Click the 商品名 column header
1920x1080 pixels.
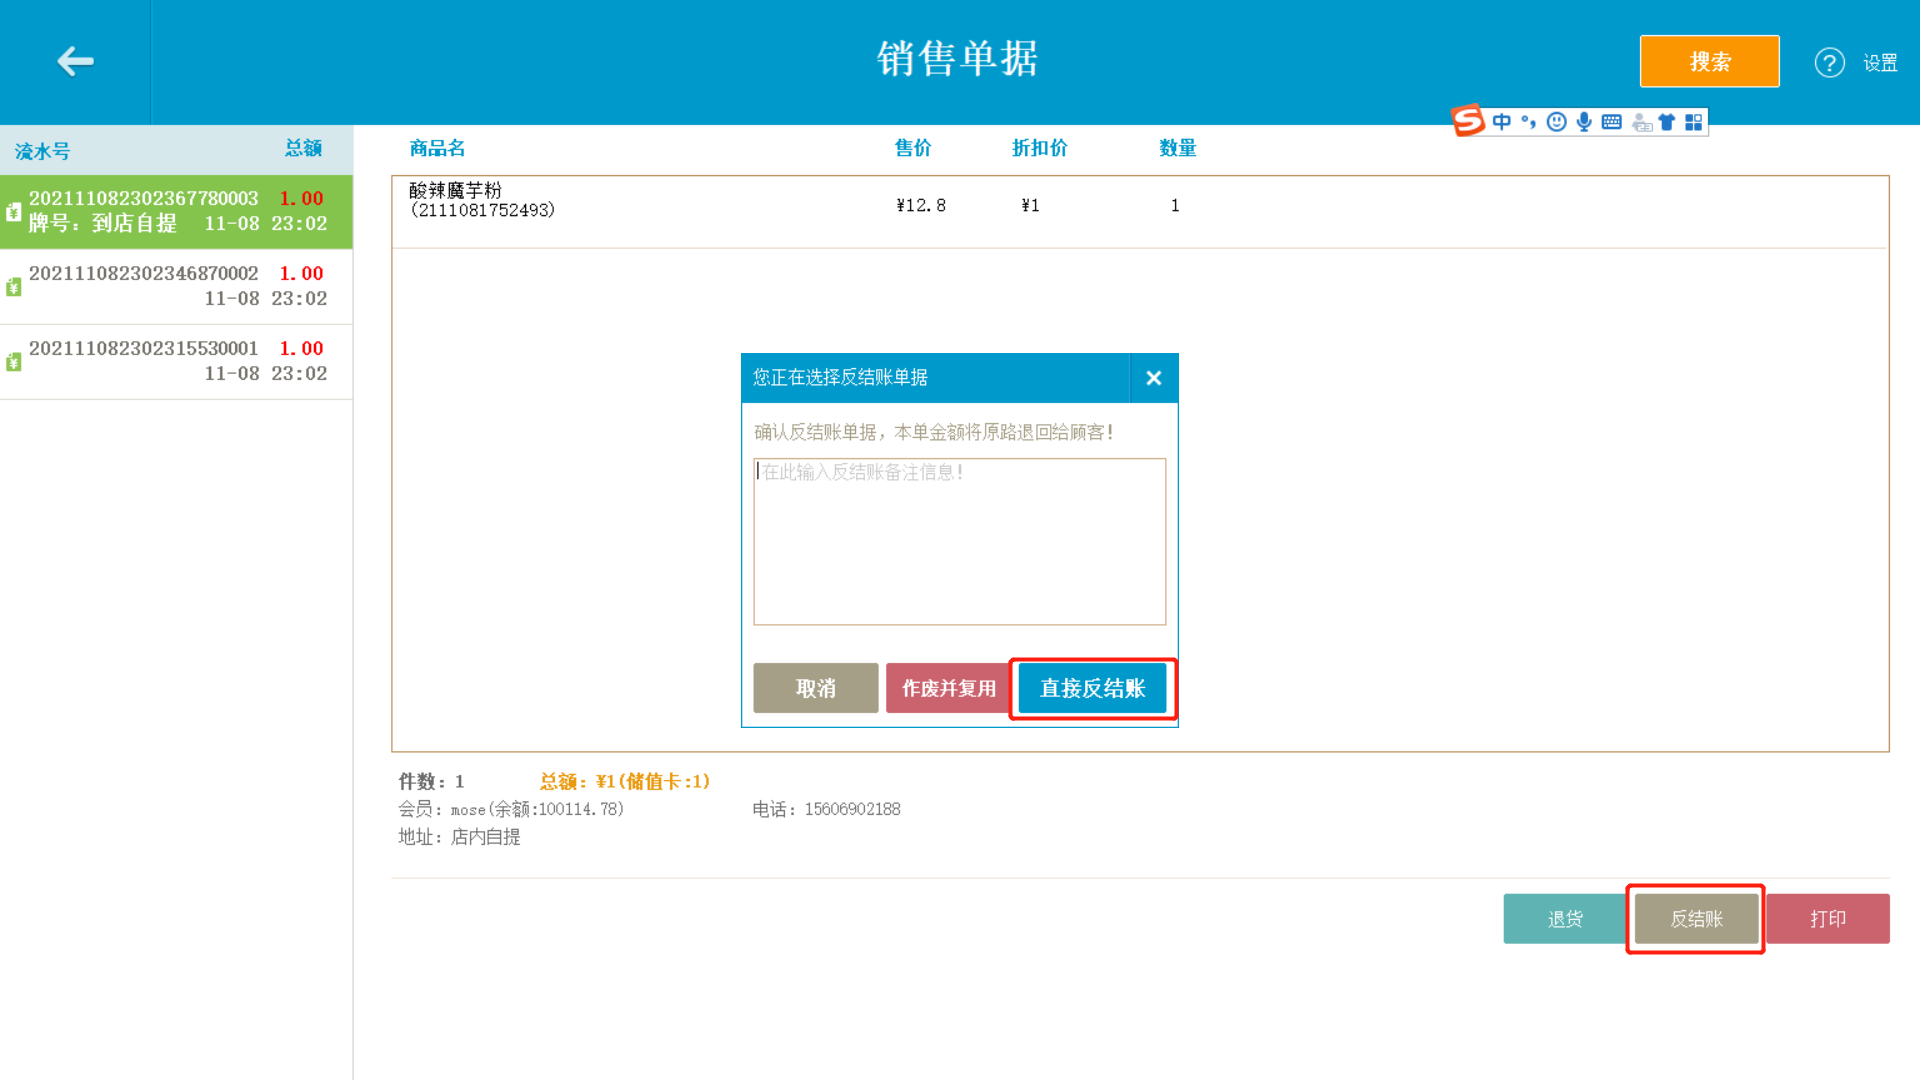click(437, 148)
